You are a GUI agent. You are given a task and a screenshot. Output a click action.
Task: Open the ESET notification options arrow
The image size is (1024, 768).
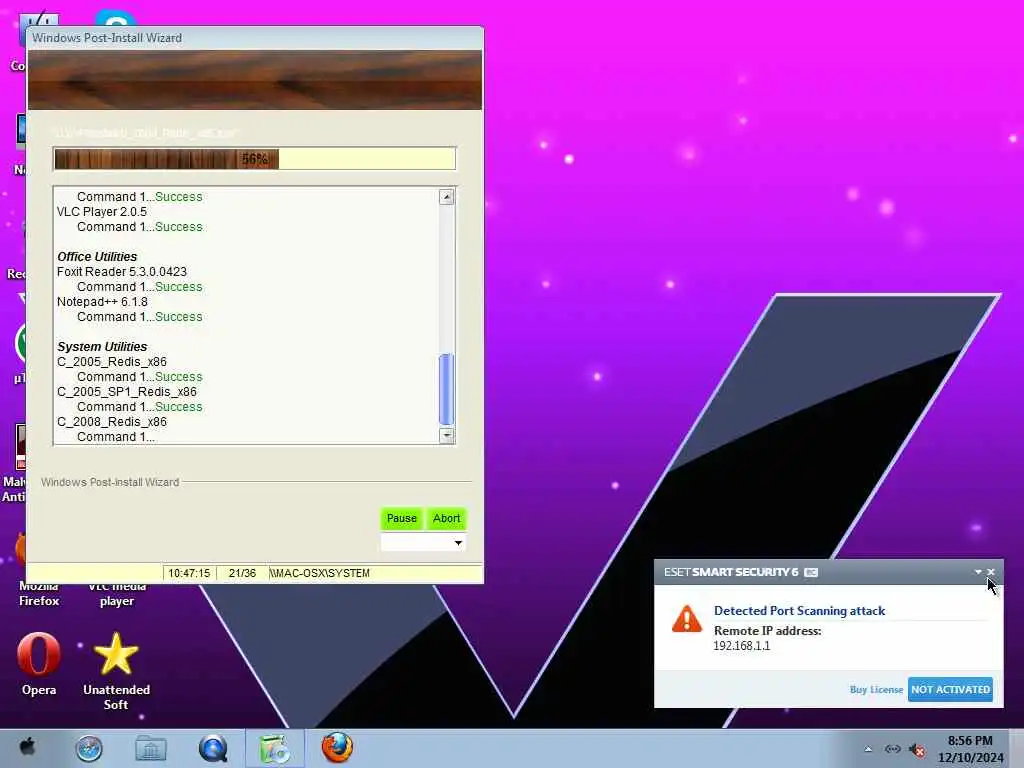pyautogui.click(x=978, y=571)
